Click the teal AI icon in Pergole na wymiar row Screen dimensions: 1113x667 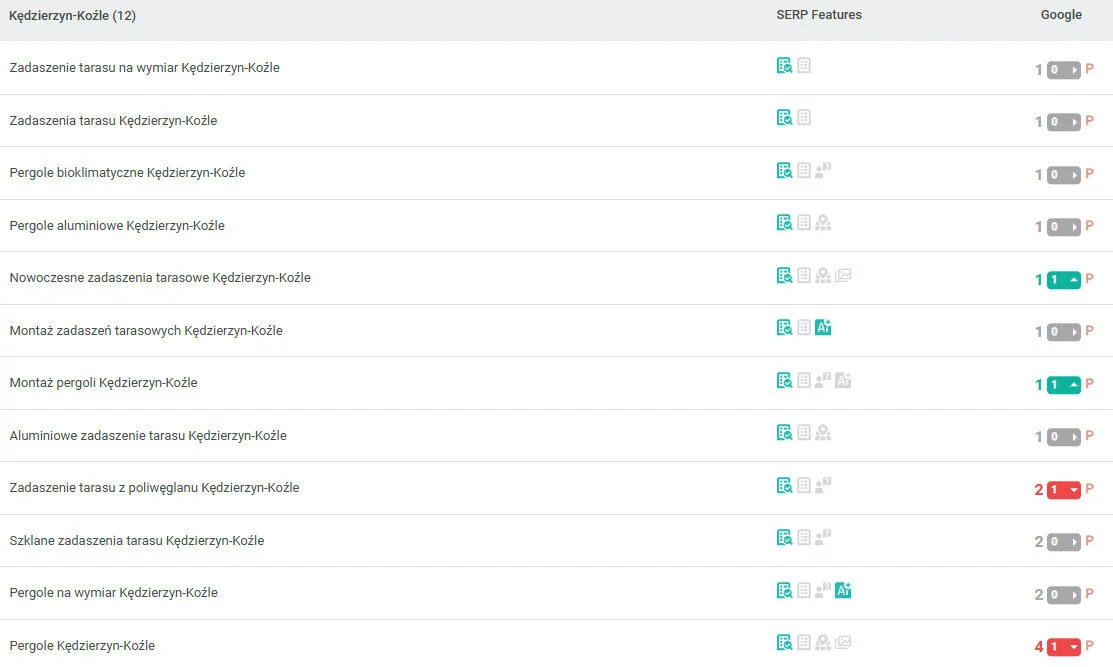click(843, 590)
